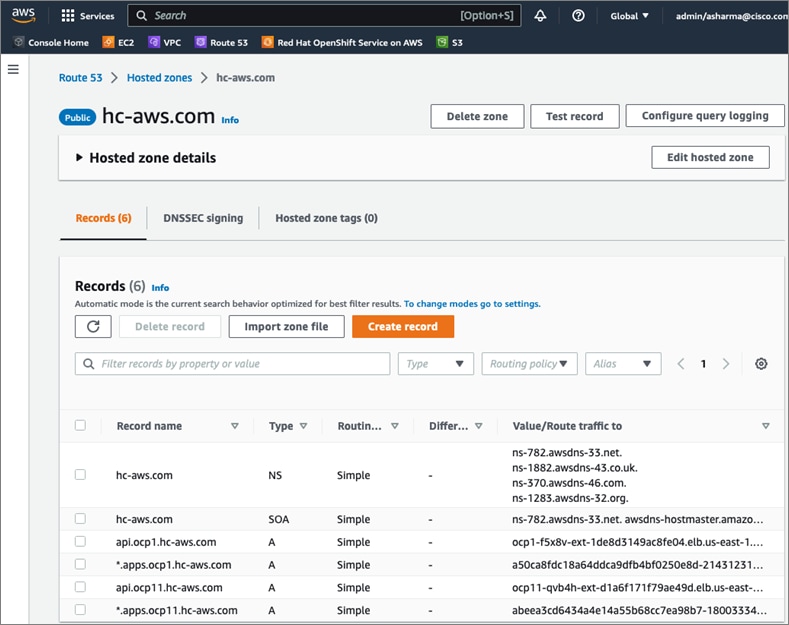Check the *.apps.ocp11.hc-aws.com record
This screenshot has width=789, height=625.
point(80,609)
